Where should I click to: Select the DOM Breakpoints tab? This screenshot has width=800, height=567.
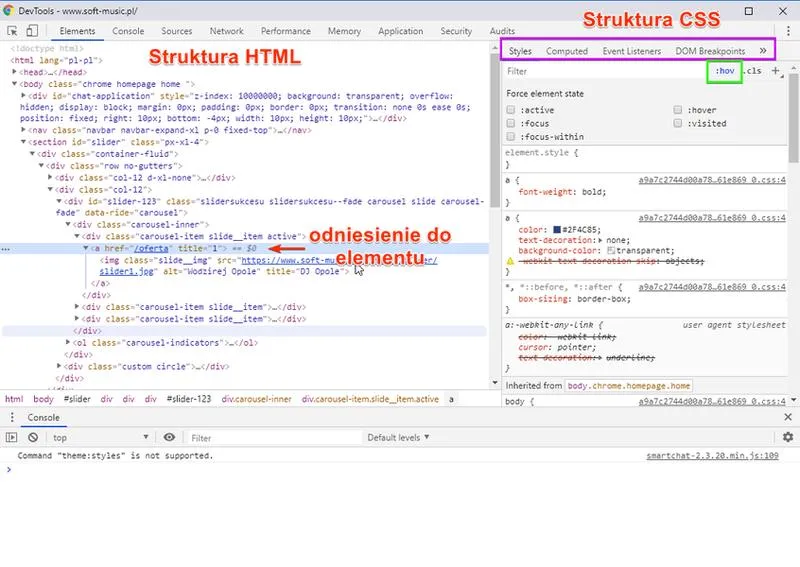coord(710,51)
